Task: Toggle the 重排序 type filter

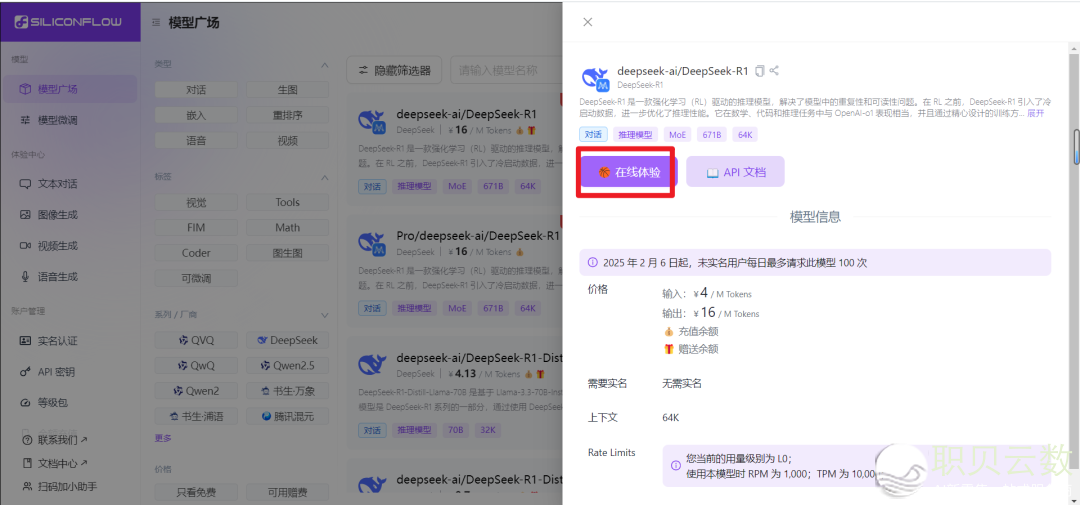Action: (x=287, y=115)
